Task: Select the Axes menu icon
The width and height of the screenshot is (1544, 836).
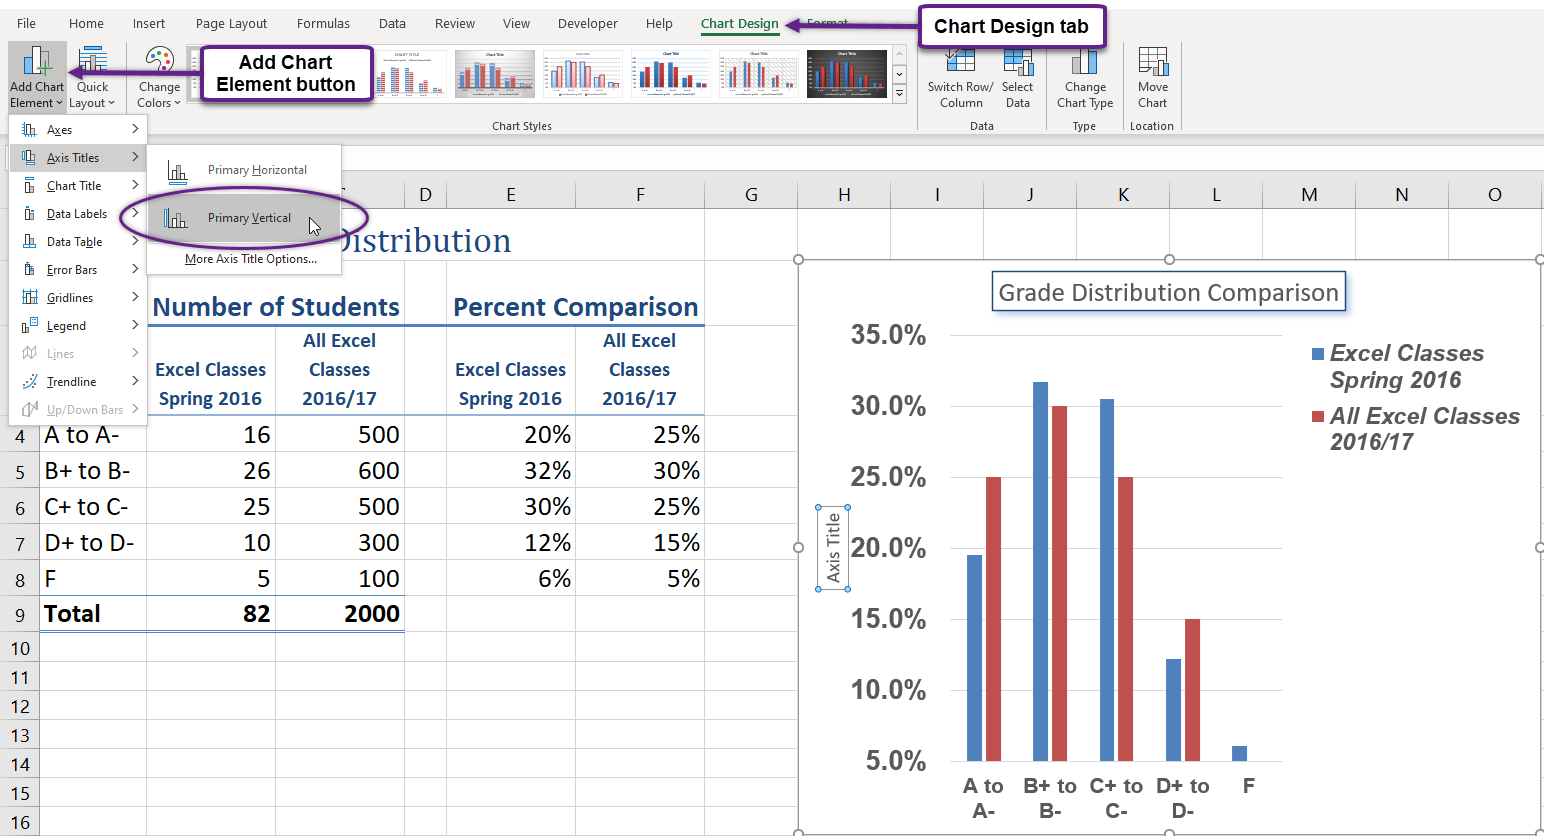Action: [29, 130]
